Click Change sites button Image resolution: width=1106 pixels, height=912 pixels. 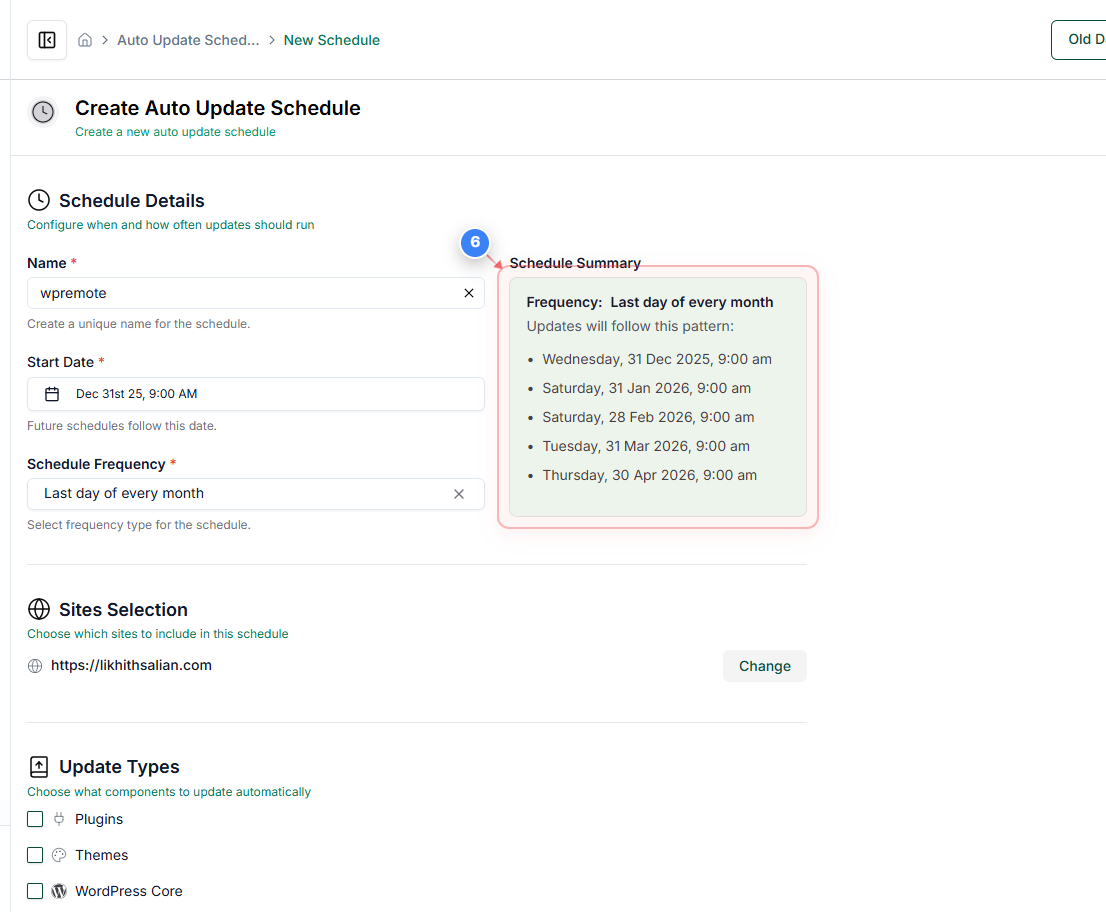click(x=765, y=666)
